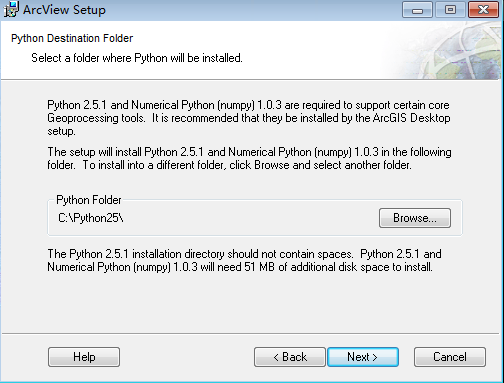Continue with the Next button
The width and height of the screenshot is (504, 383).
click(363, 357)
